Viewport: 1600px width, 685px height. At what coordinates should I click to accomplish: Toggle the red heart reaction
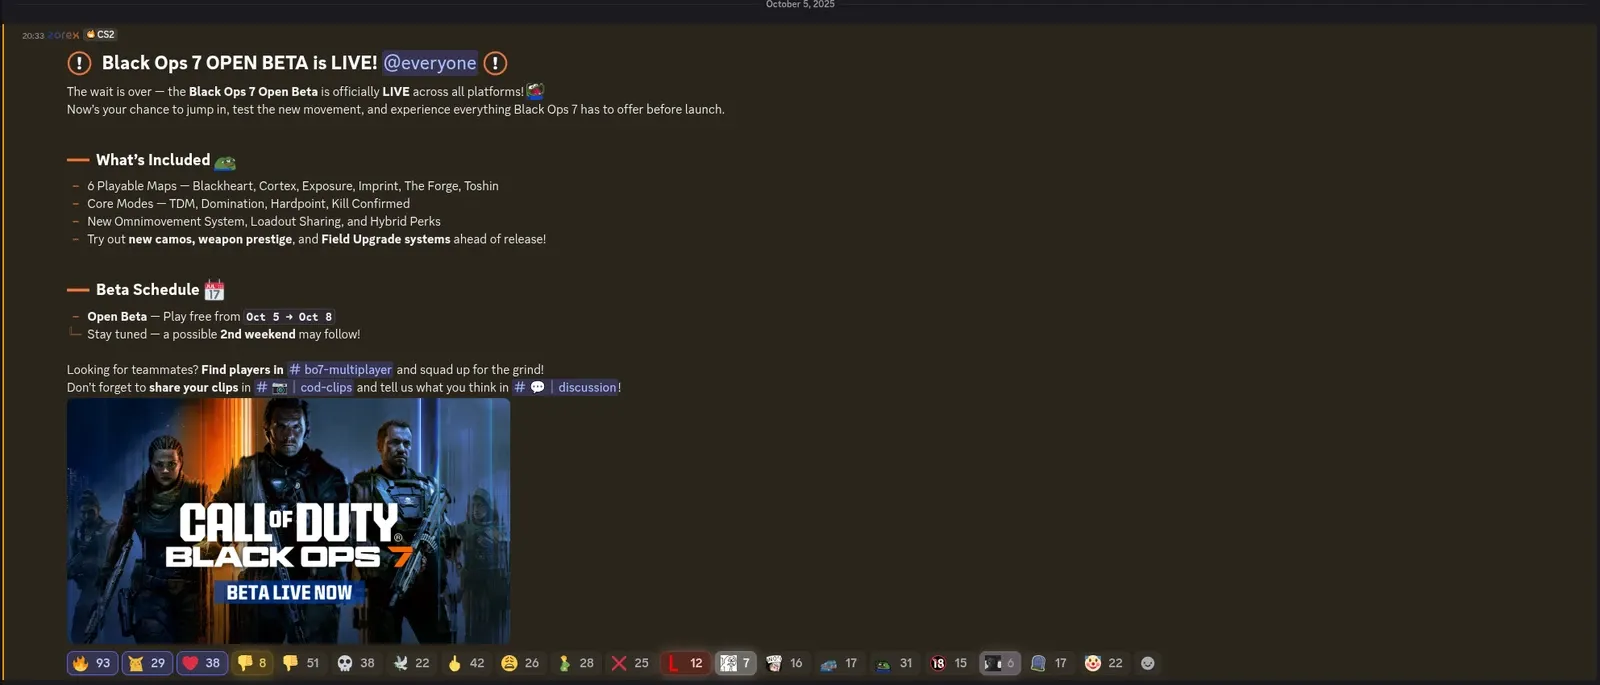pyautogui.click(x=202, y=663)
